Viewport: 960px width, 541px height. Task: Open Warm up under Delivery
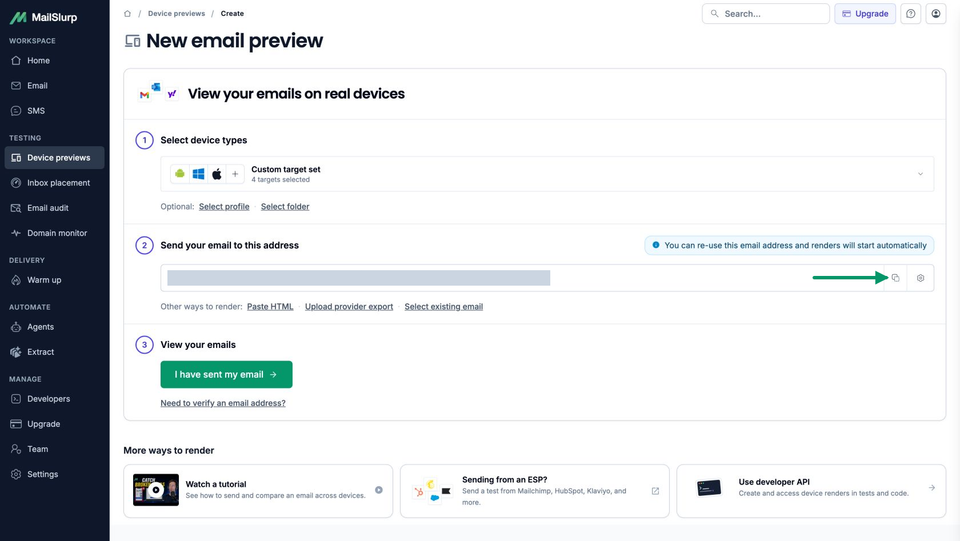point(54,280)
